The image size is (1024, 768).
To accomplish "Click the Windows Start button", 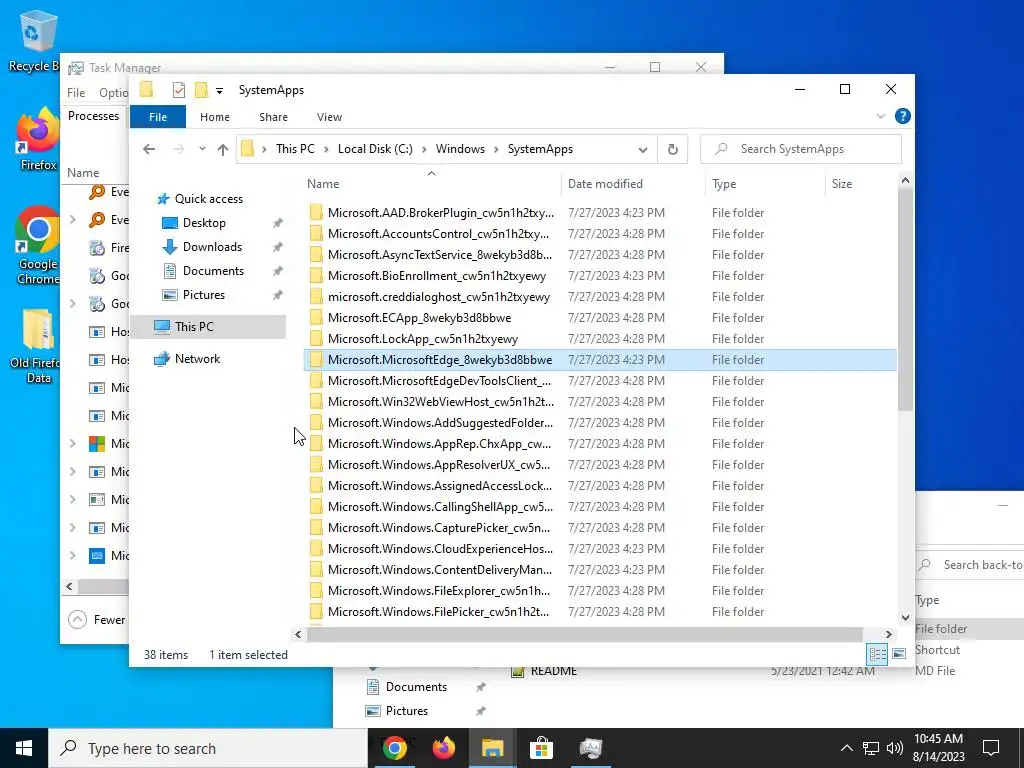I will (x=24, y=748).
